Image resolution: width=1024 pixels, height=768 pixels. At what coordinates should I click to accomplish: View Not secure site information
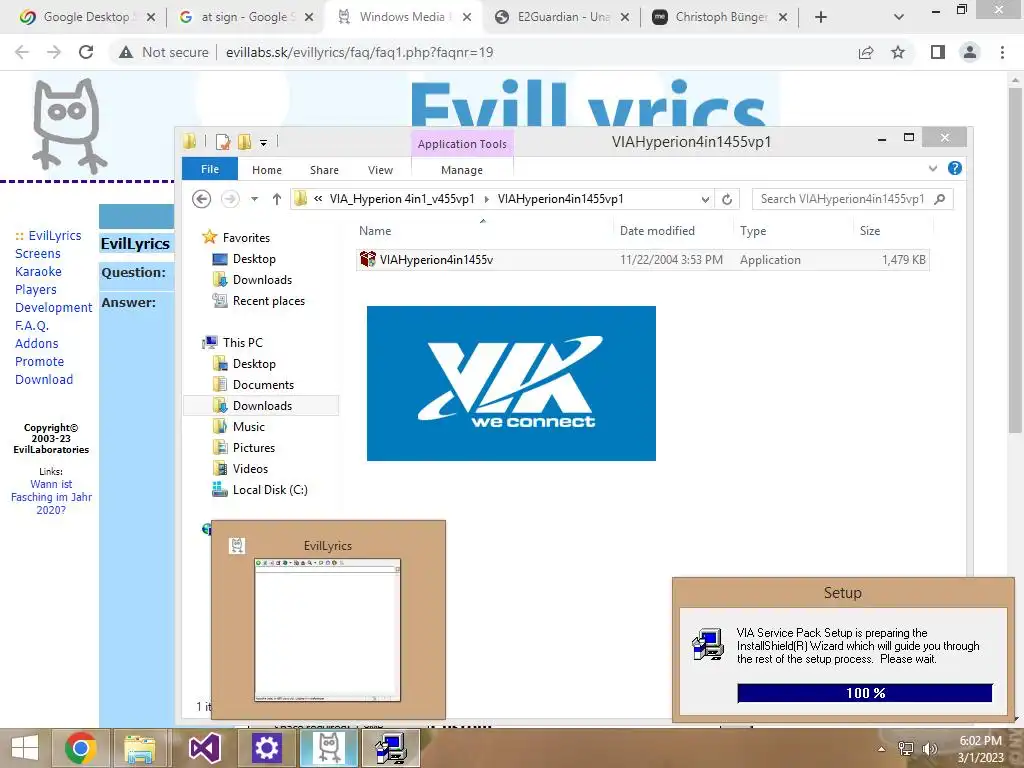(x=163, y=52)
